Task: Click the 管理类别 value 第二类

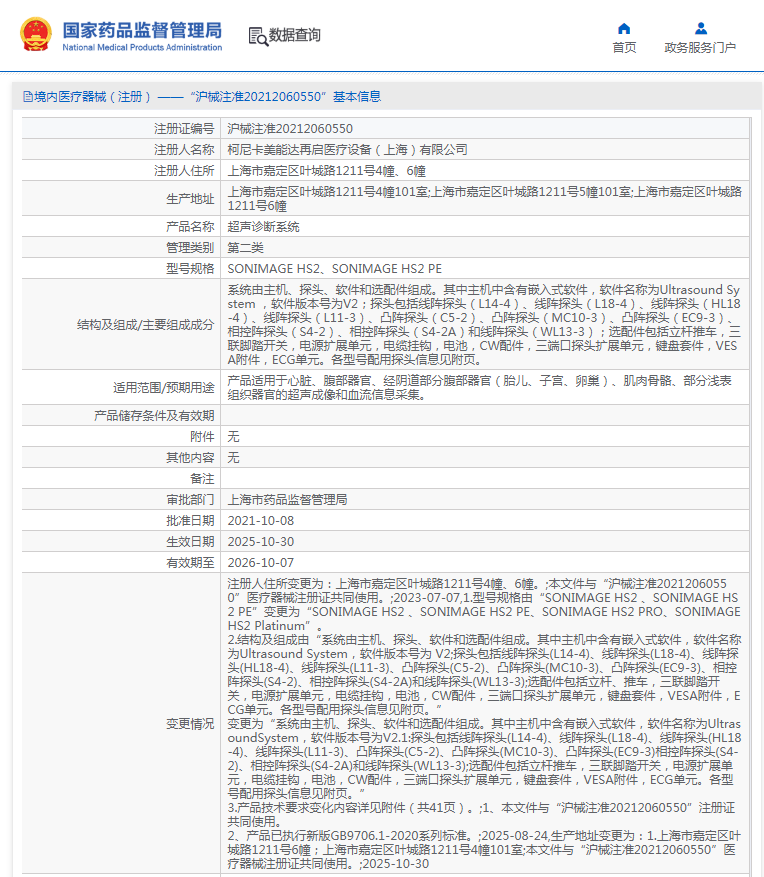Action: [246, 247]
